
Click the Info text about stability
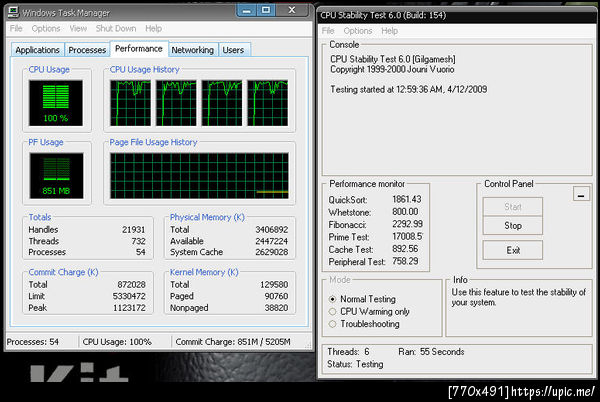pos(518,297)
